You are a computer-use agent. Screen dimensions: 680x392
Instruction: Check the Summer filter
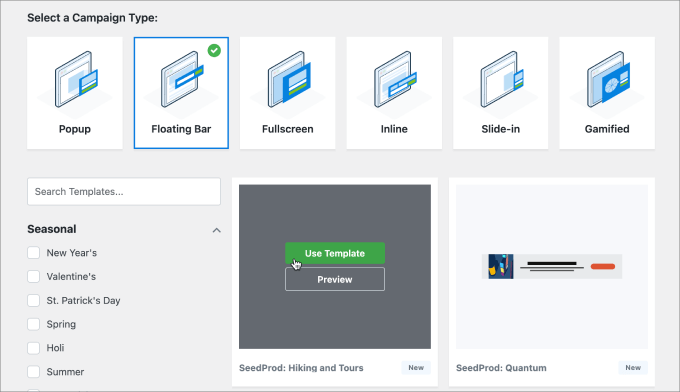click(x=33, y=372)
